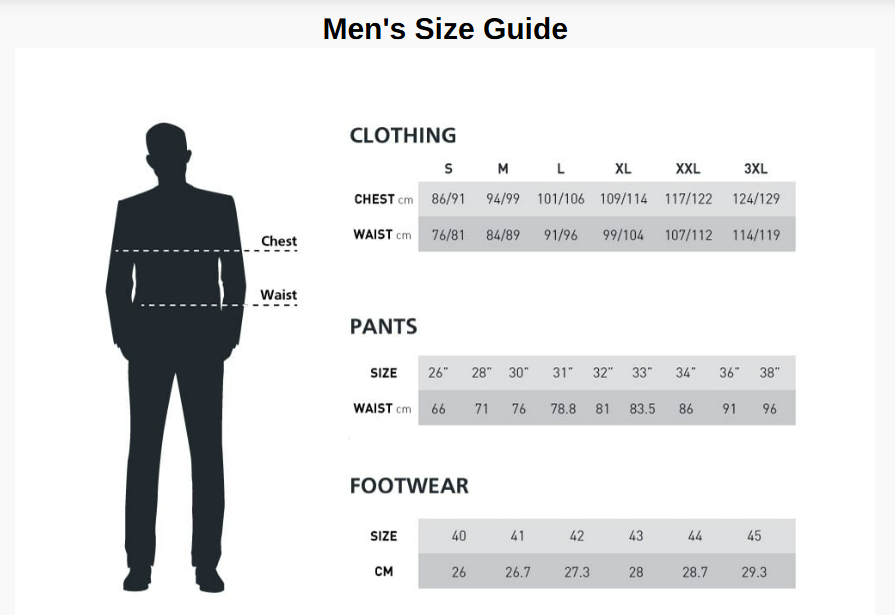
Task: Pick waist value 114/119 for size 3XL
Action: coord(756,236)
